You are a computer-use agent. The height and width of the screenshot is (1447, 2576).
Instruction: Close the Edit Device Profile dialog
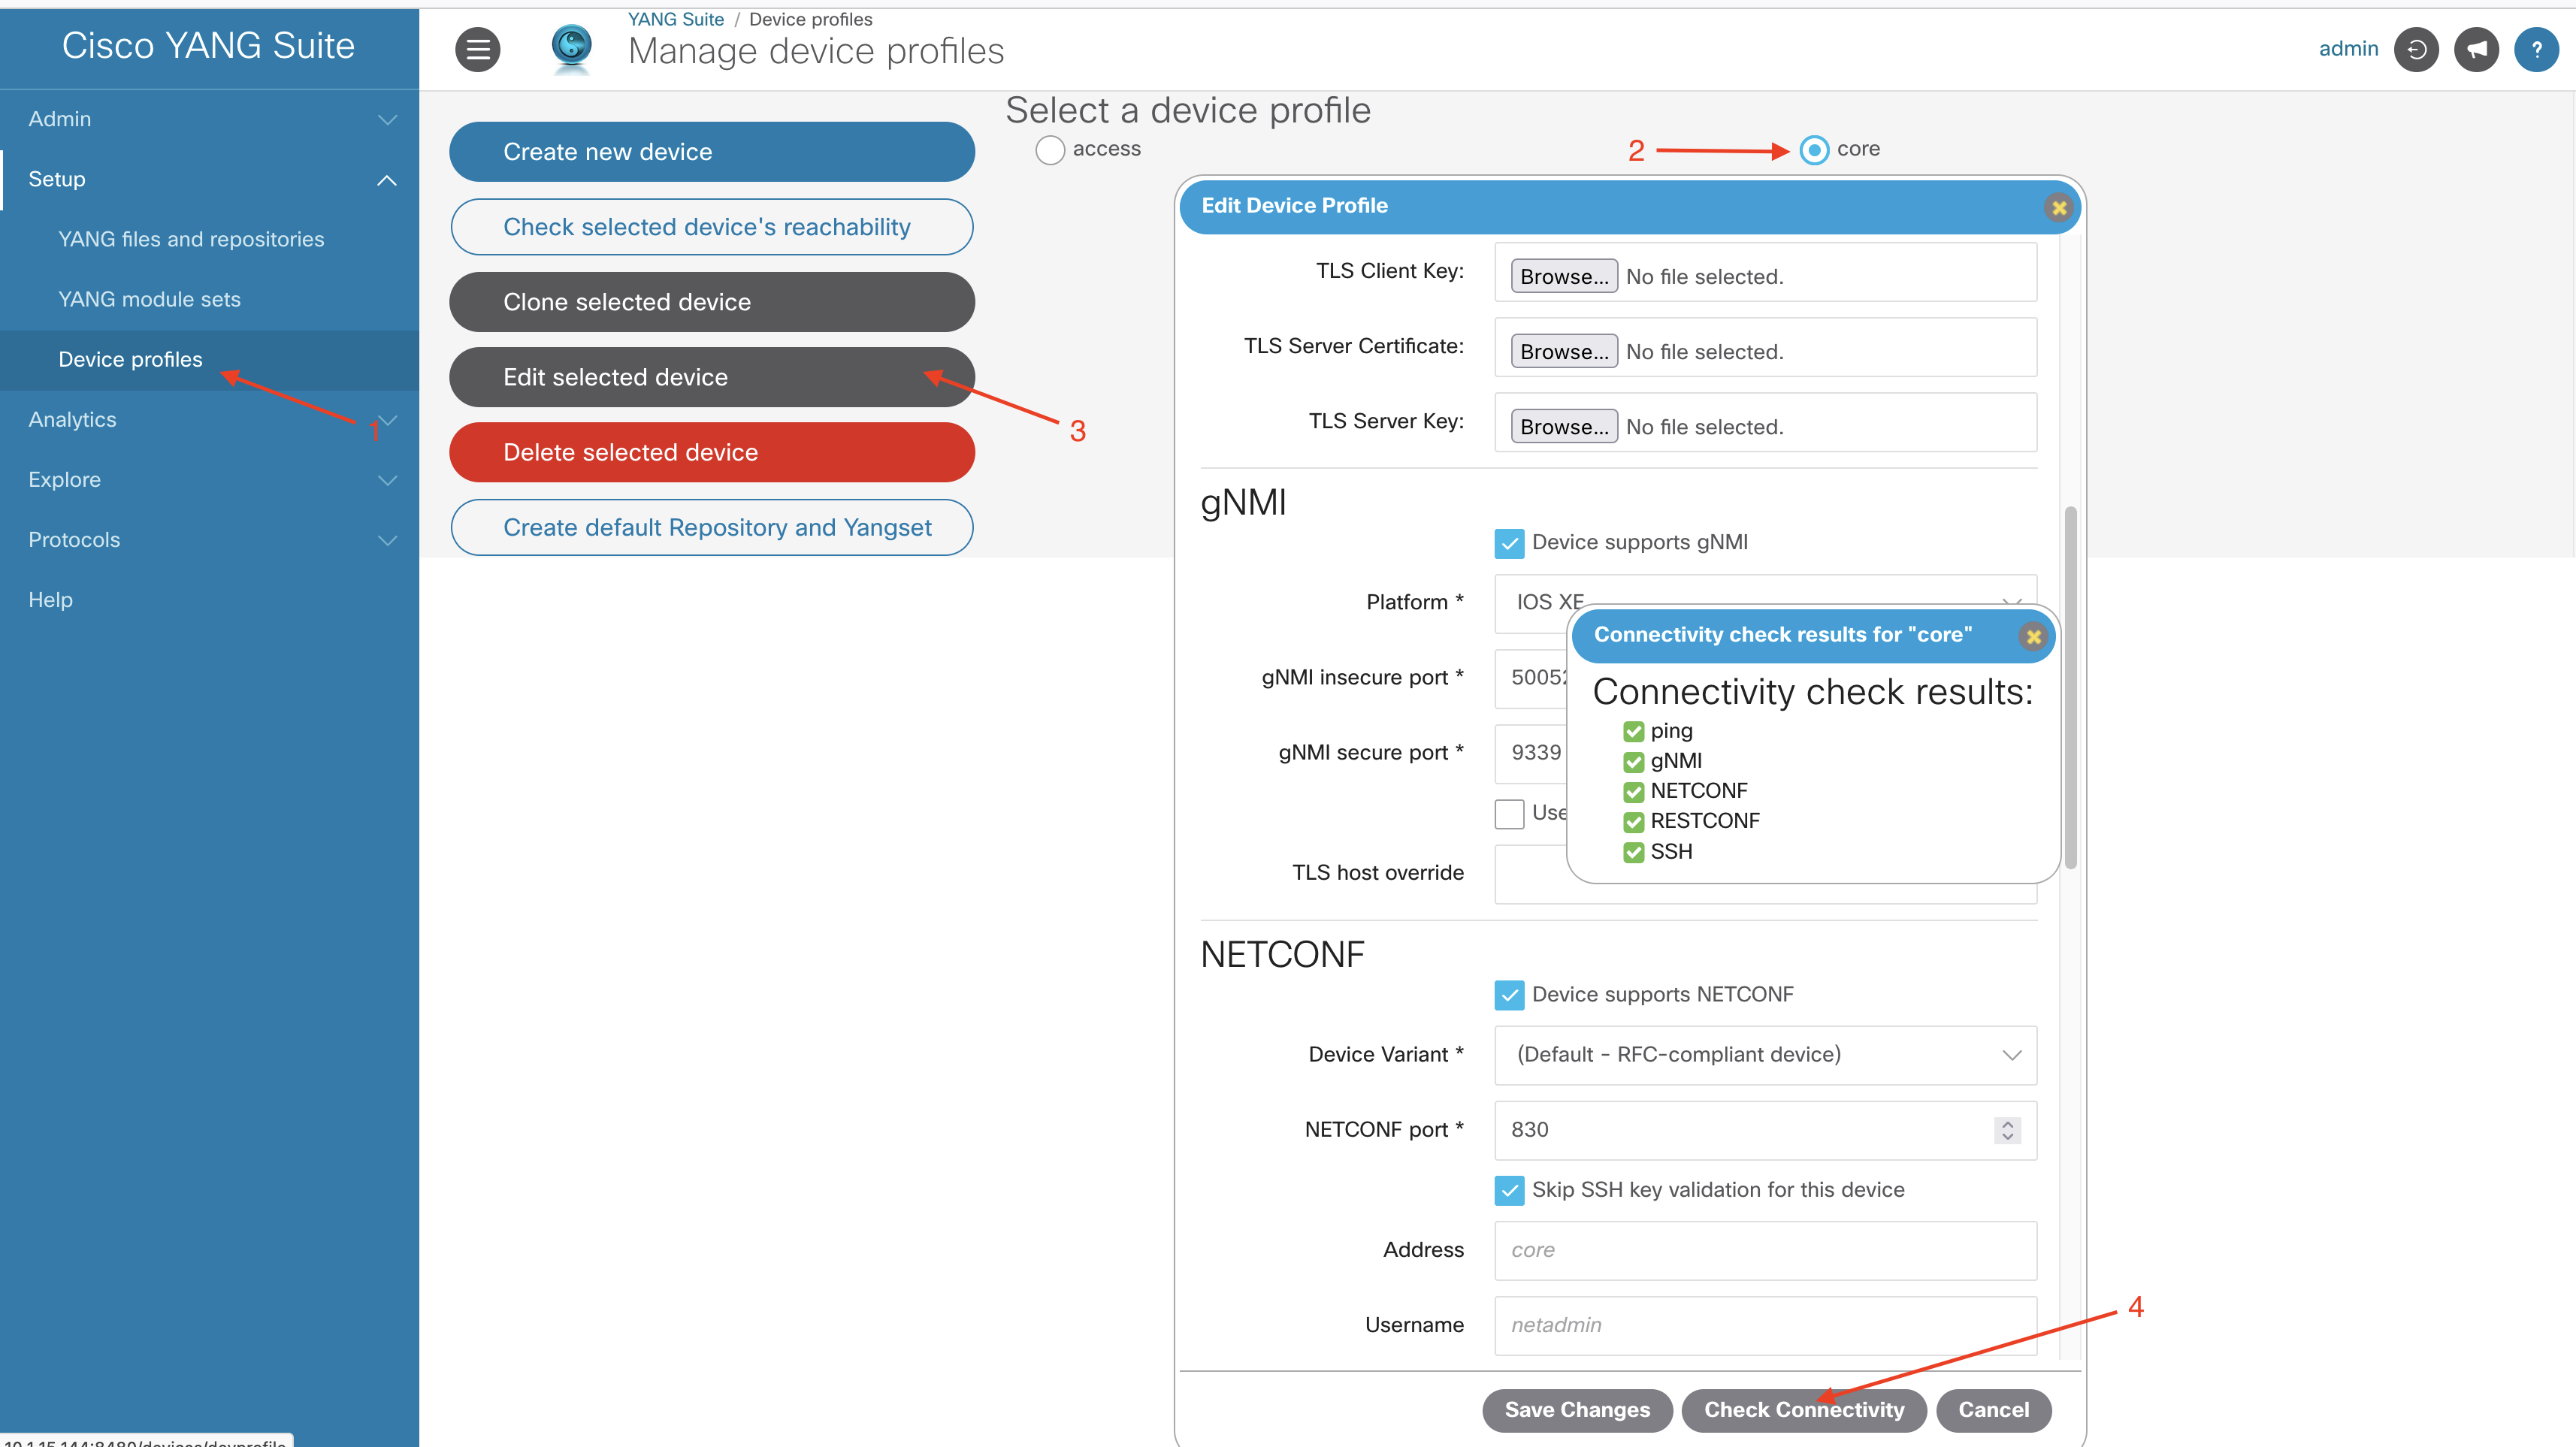[2058, 207]
